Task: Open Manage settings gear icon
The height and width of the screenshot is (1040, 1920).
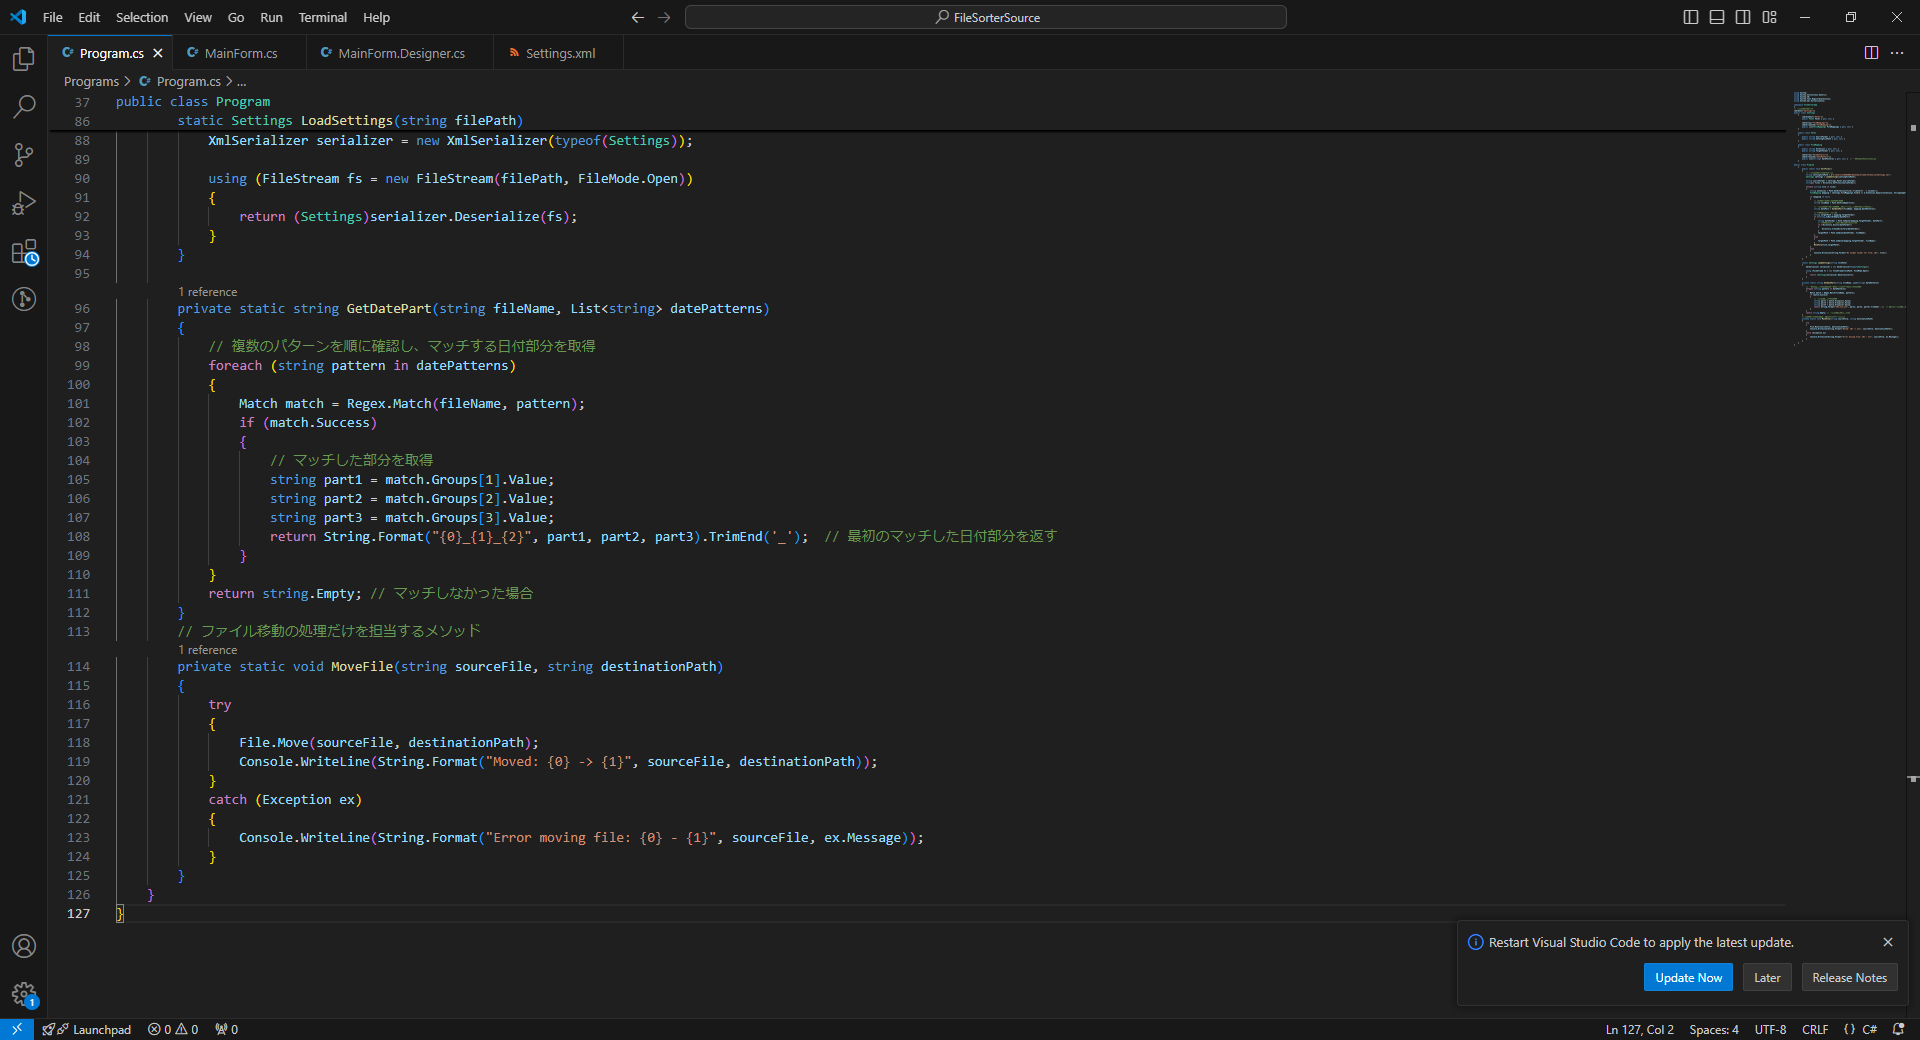Action: [24, 994]
